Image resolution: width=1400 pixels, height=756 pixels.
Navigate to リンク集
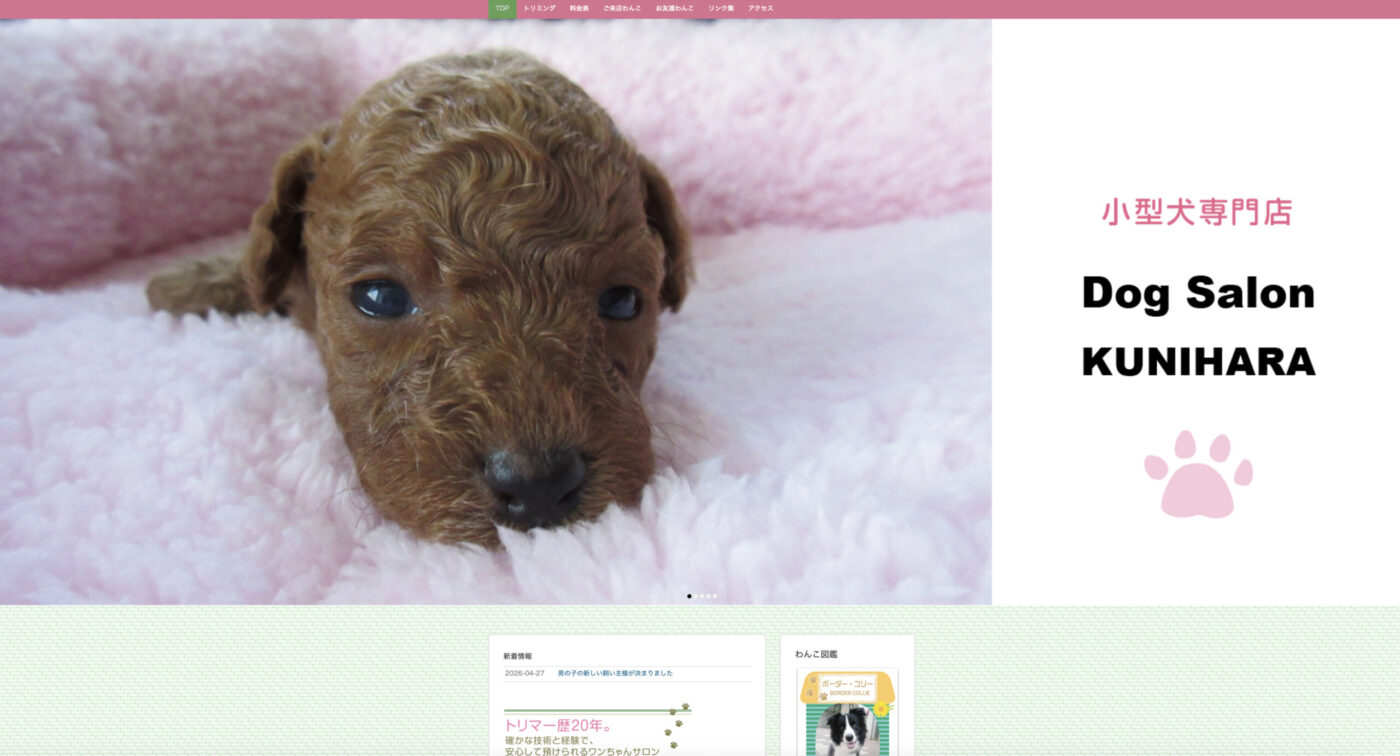coord(721,9)
